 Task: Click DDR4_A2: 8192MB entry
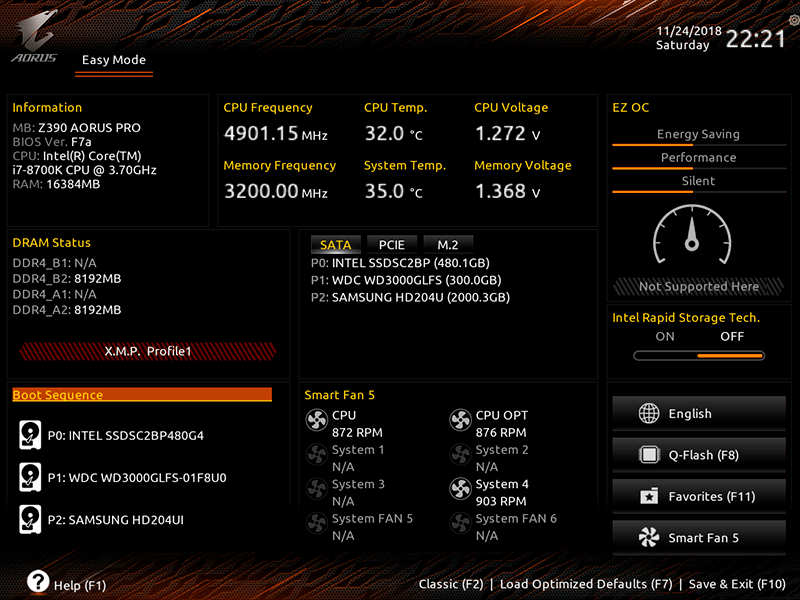coord(67,310)
